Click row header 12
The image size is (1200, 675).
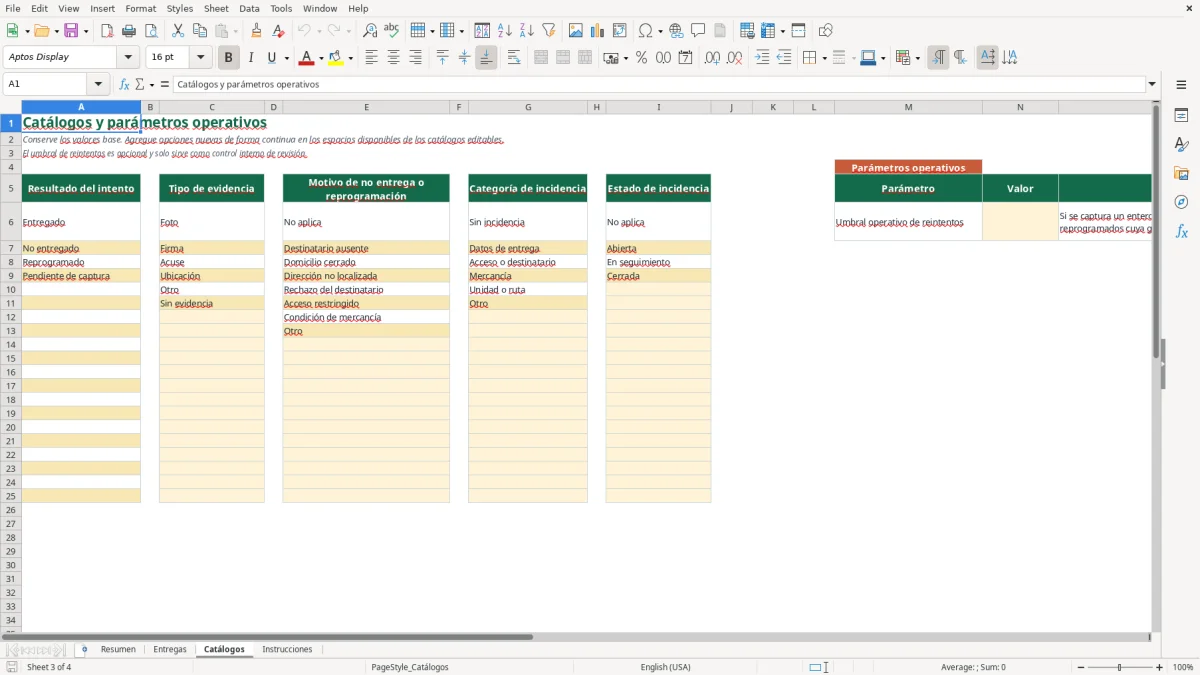pyautogui.click(x=11, y=317)
